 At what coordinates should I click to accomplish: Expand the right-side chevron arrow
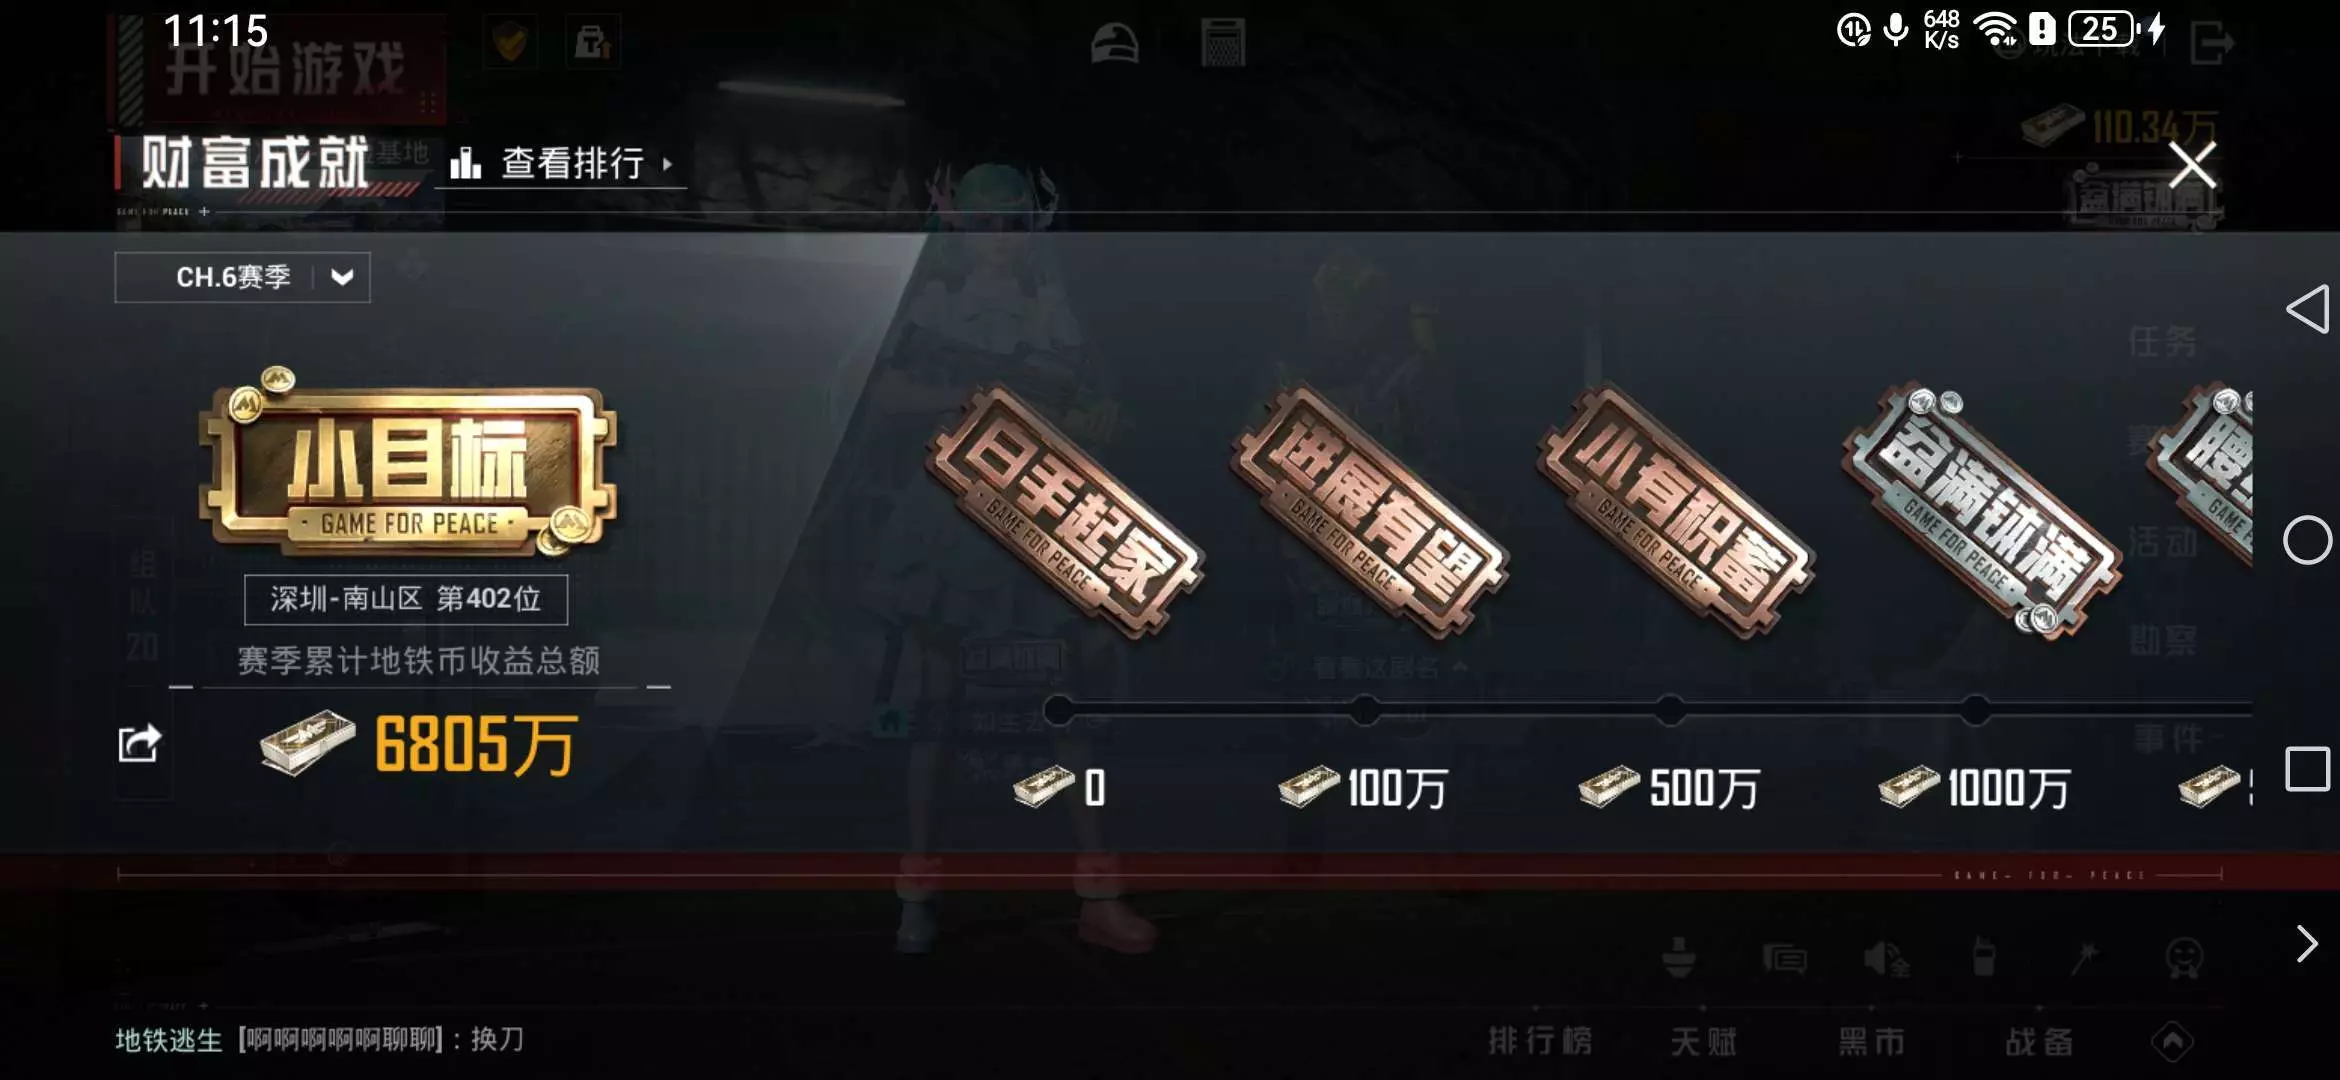point(2306,944)
